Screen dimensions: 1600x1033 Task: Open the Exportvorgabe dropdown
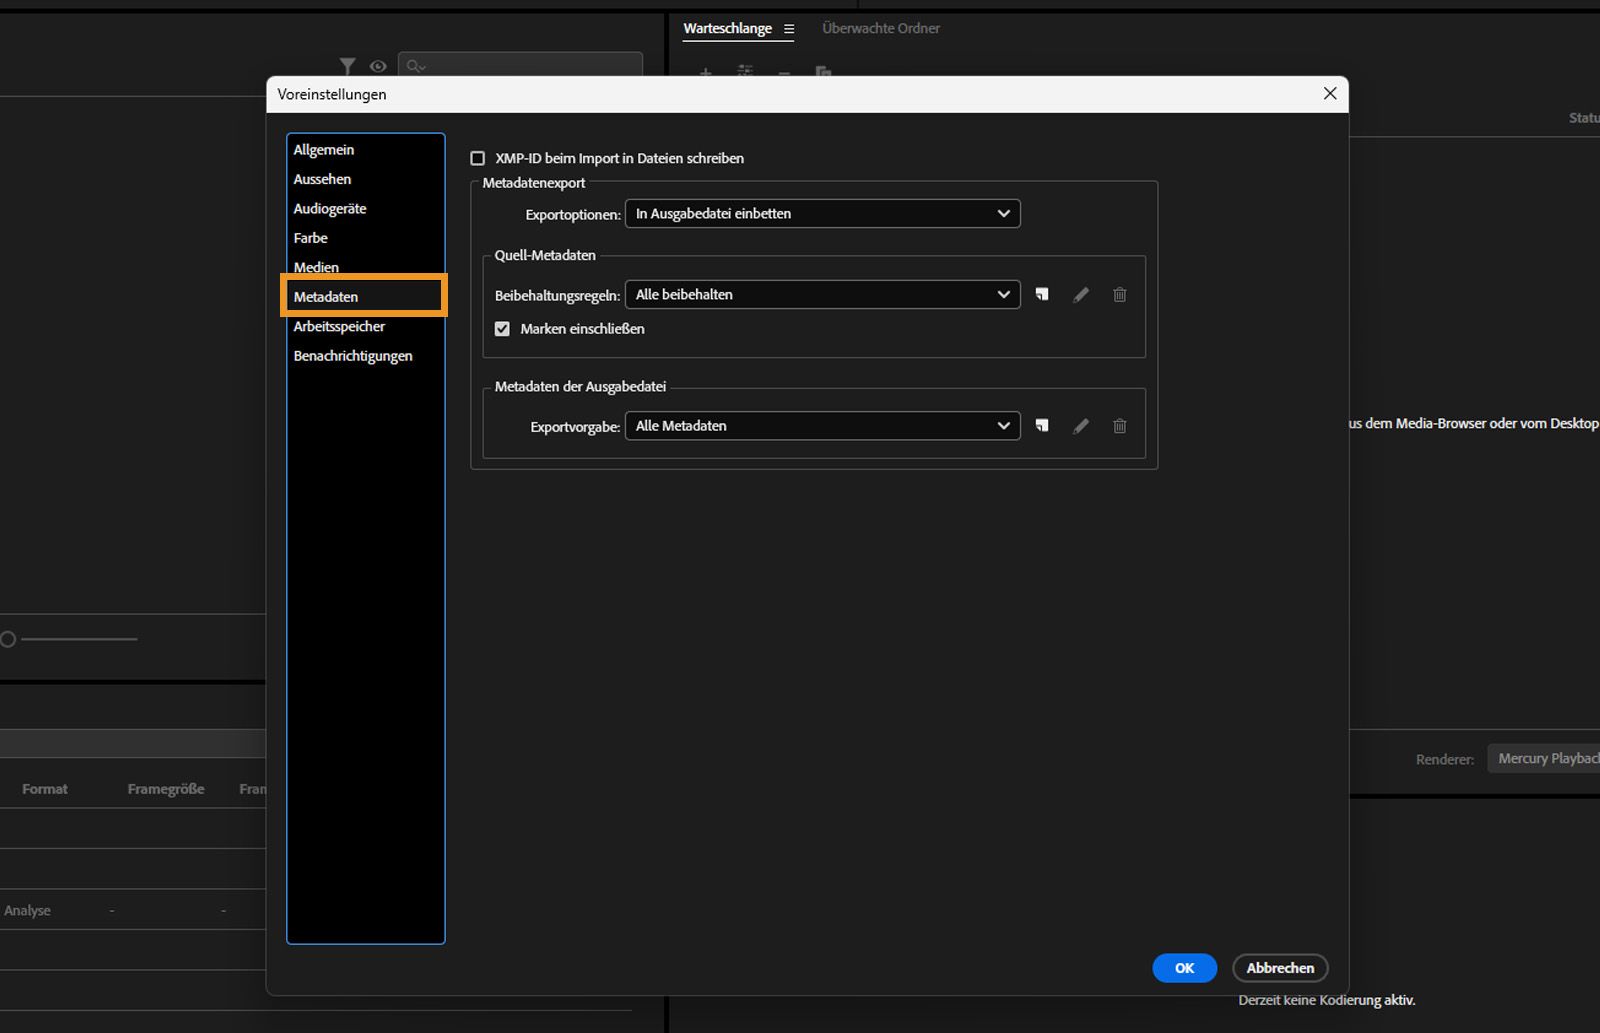click(x=823, y=426)
